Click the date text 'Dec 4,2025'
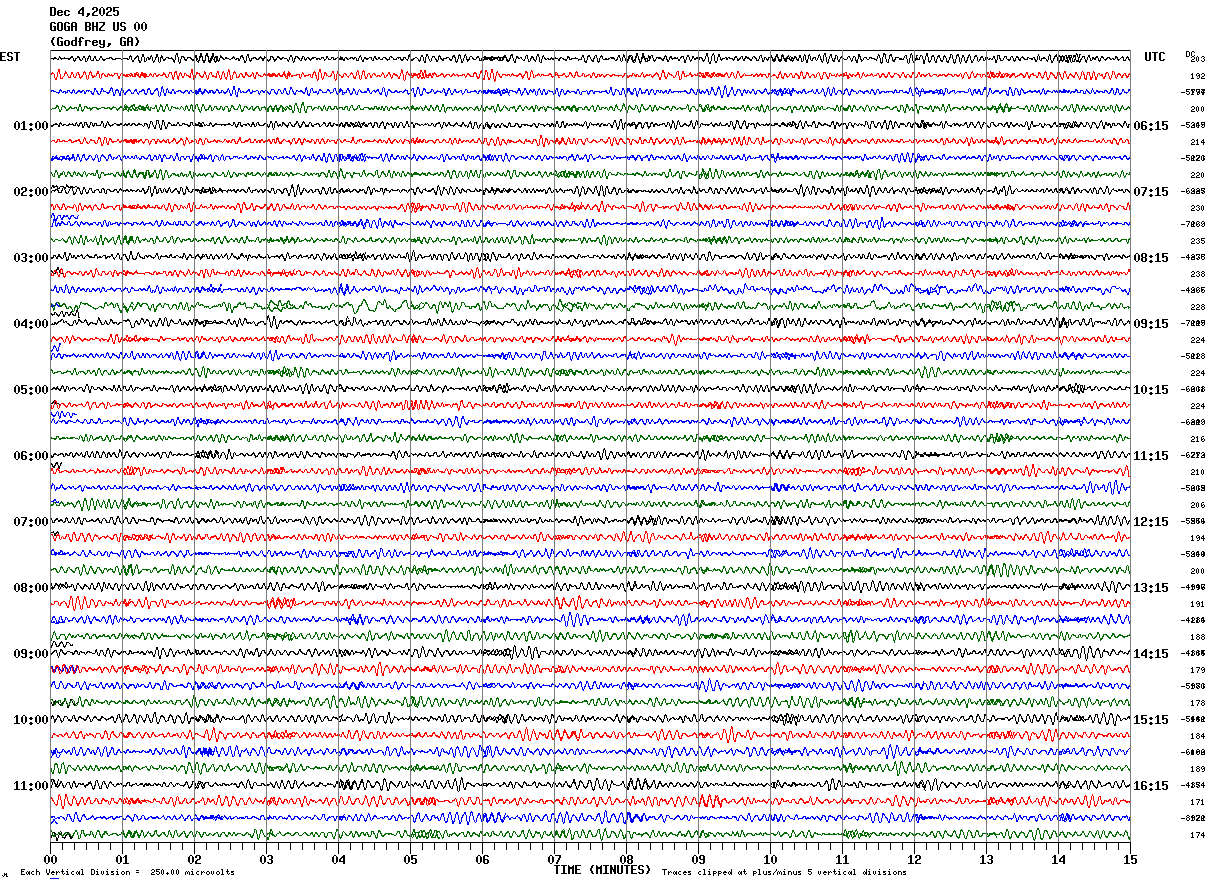This screenshot has width=1210, height=886. tap(84, 12)
